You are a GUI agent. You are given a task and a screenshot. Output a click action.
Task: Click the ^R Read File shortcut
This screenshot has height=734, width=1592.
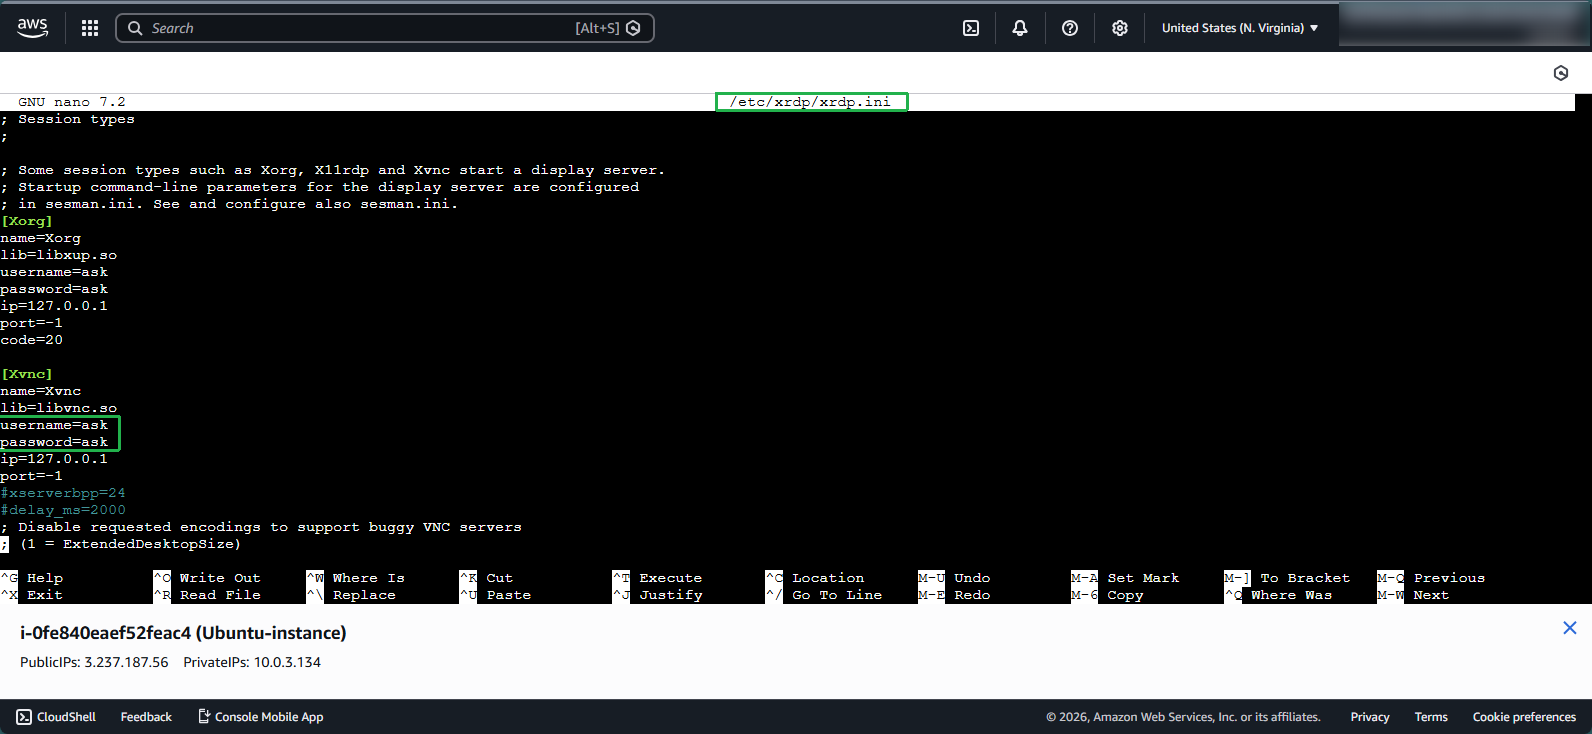207,595
